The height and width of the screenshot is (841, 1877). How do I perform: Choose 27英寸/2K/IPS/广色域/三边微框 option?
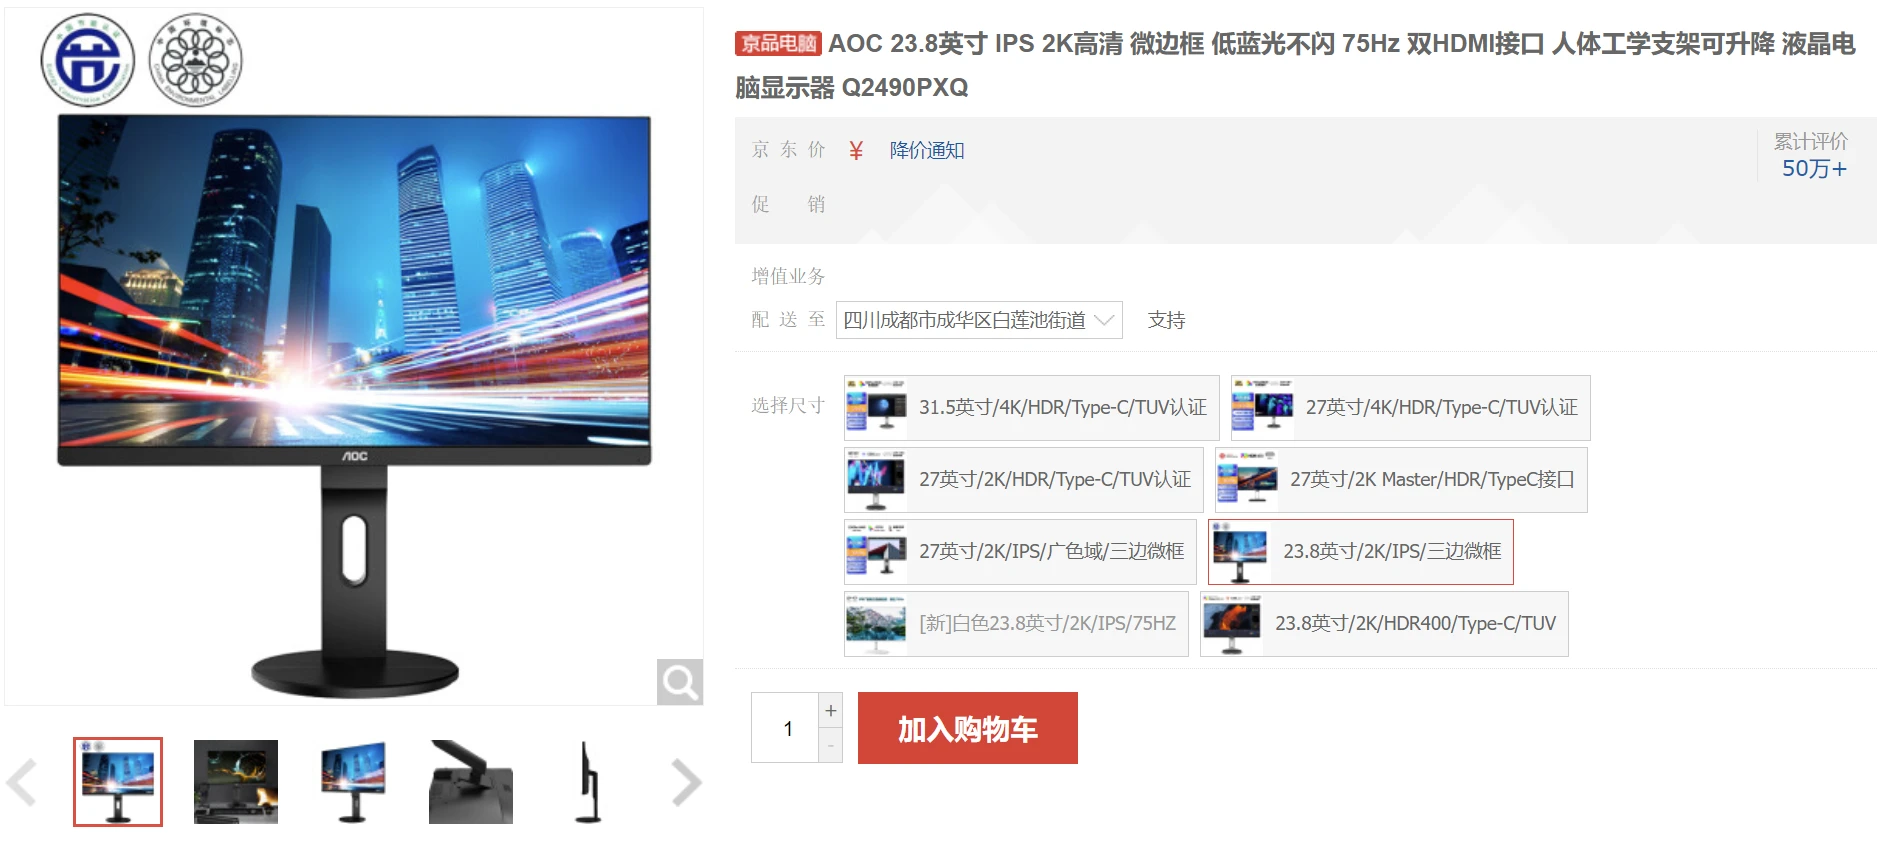point(1020,552)
